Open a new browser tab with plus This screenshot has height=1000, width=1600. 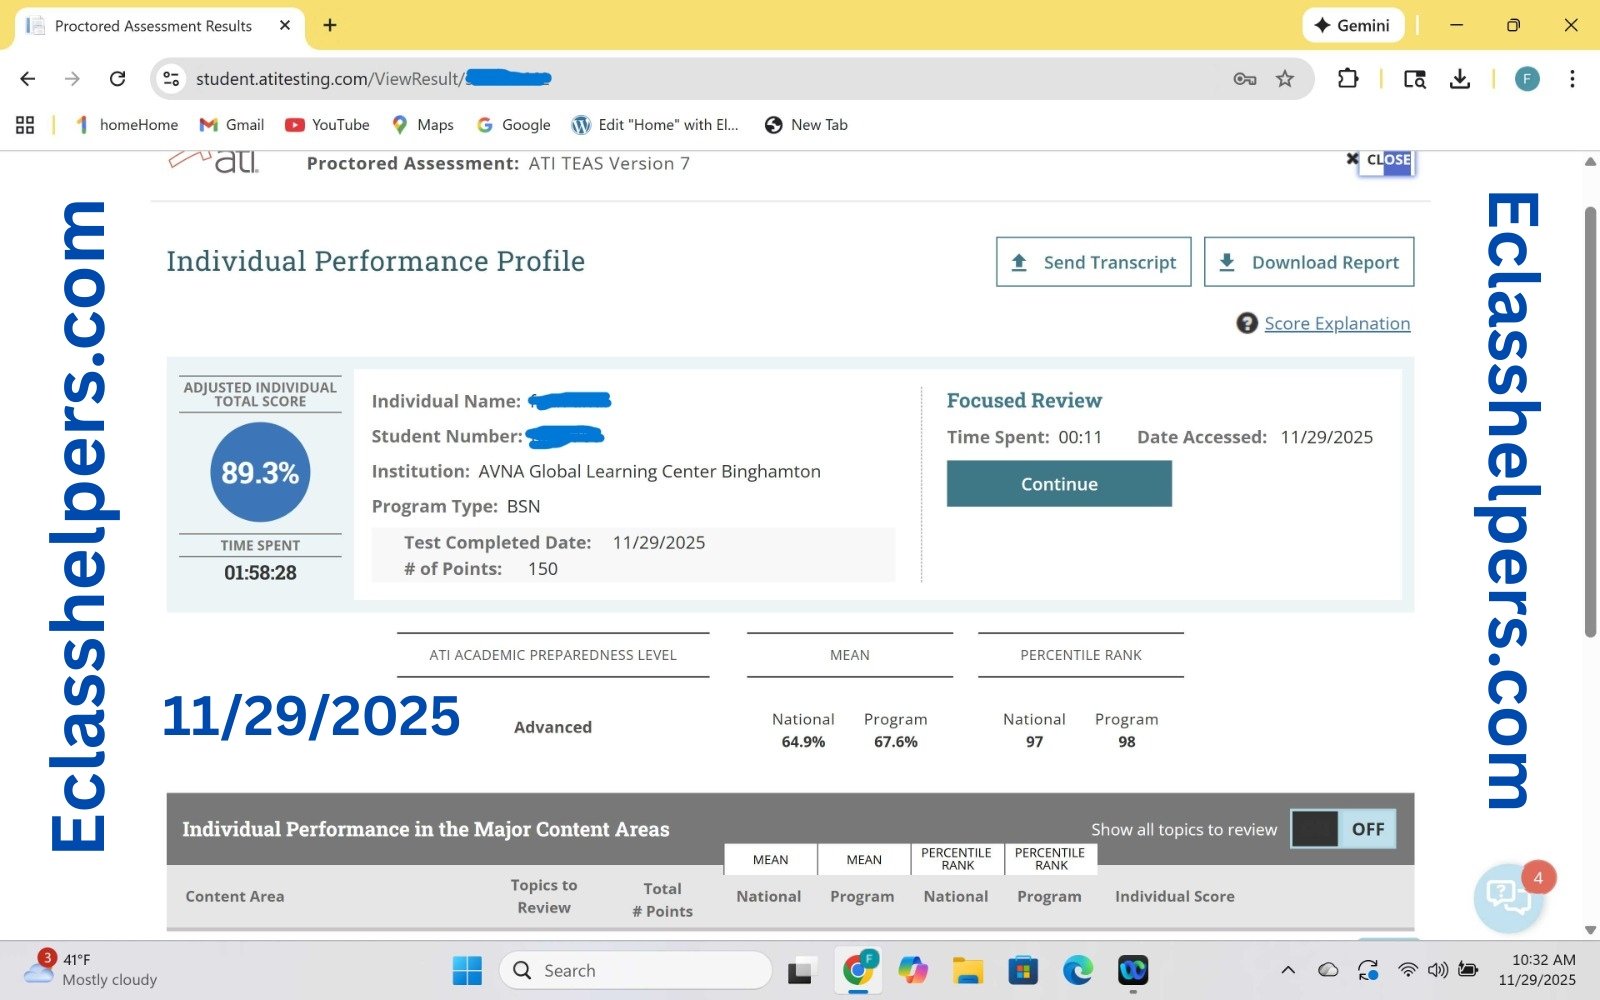330,25
